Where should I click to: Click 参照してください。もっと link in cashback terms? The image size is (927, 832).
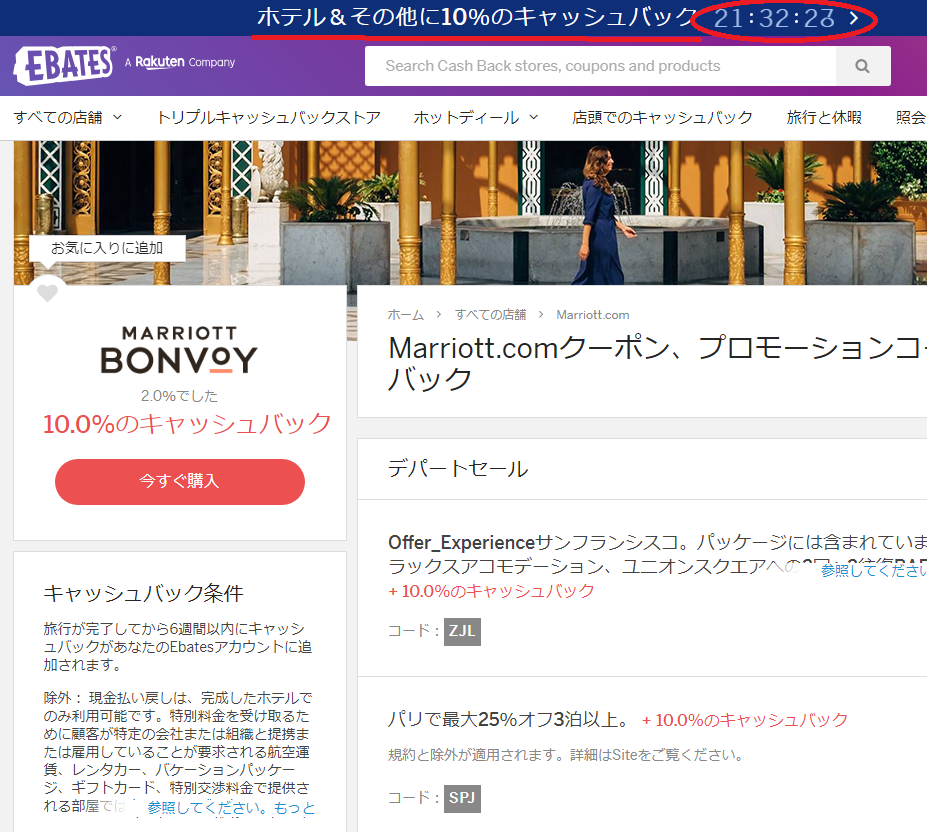pyautogui.click(x=231, y=807)
